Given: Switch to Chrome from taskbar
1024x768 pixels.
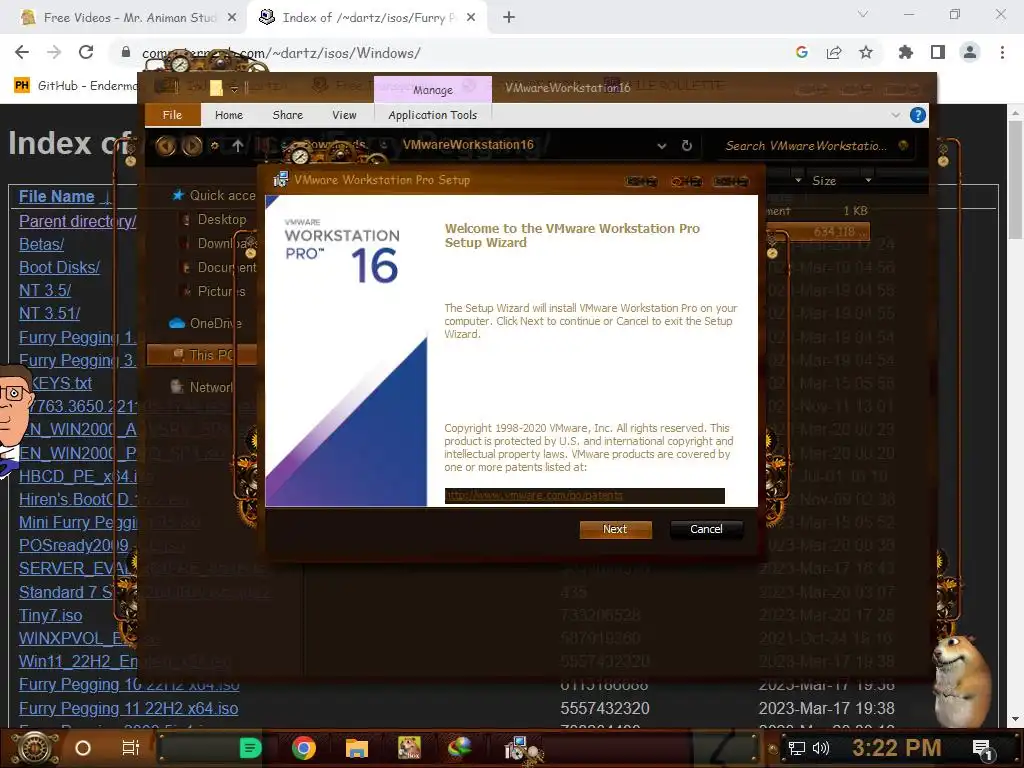Looking at the screenshot, I should click(304, 748).
